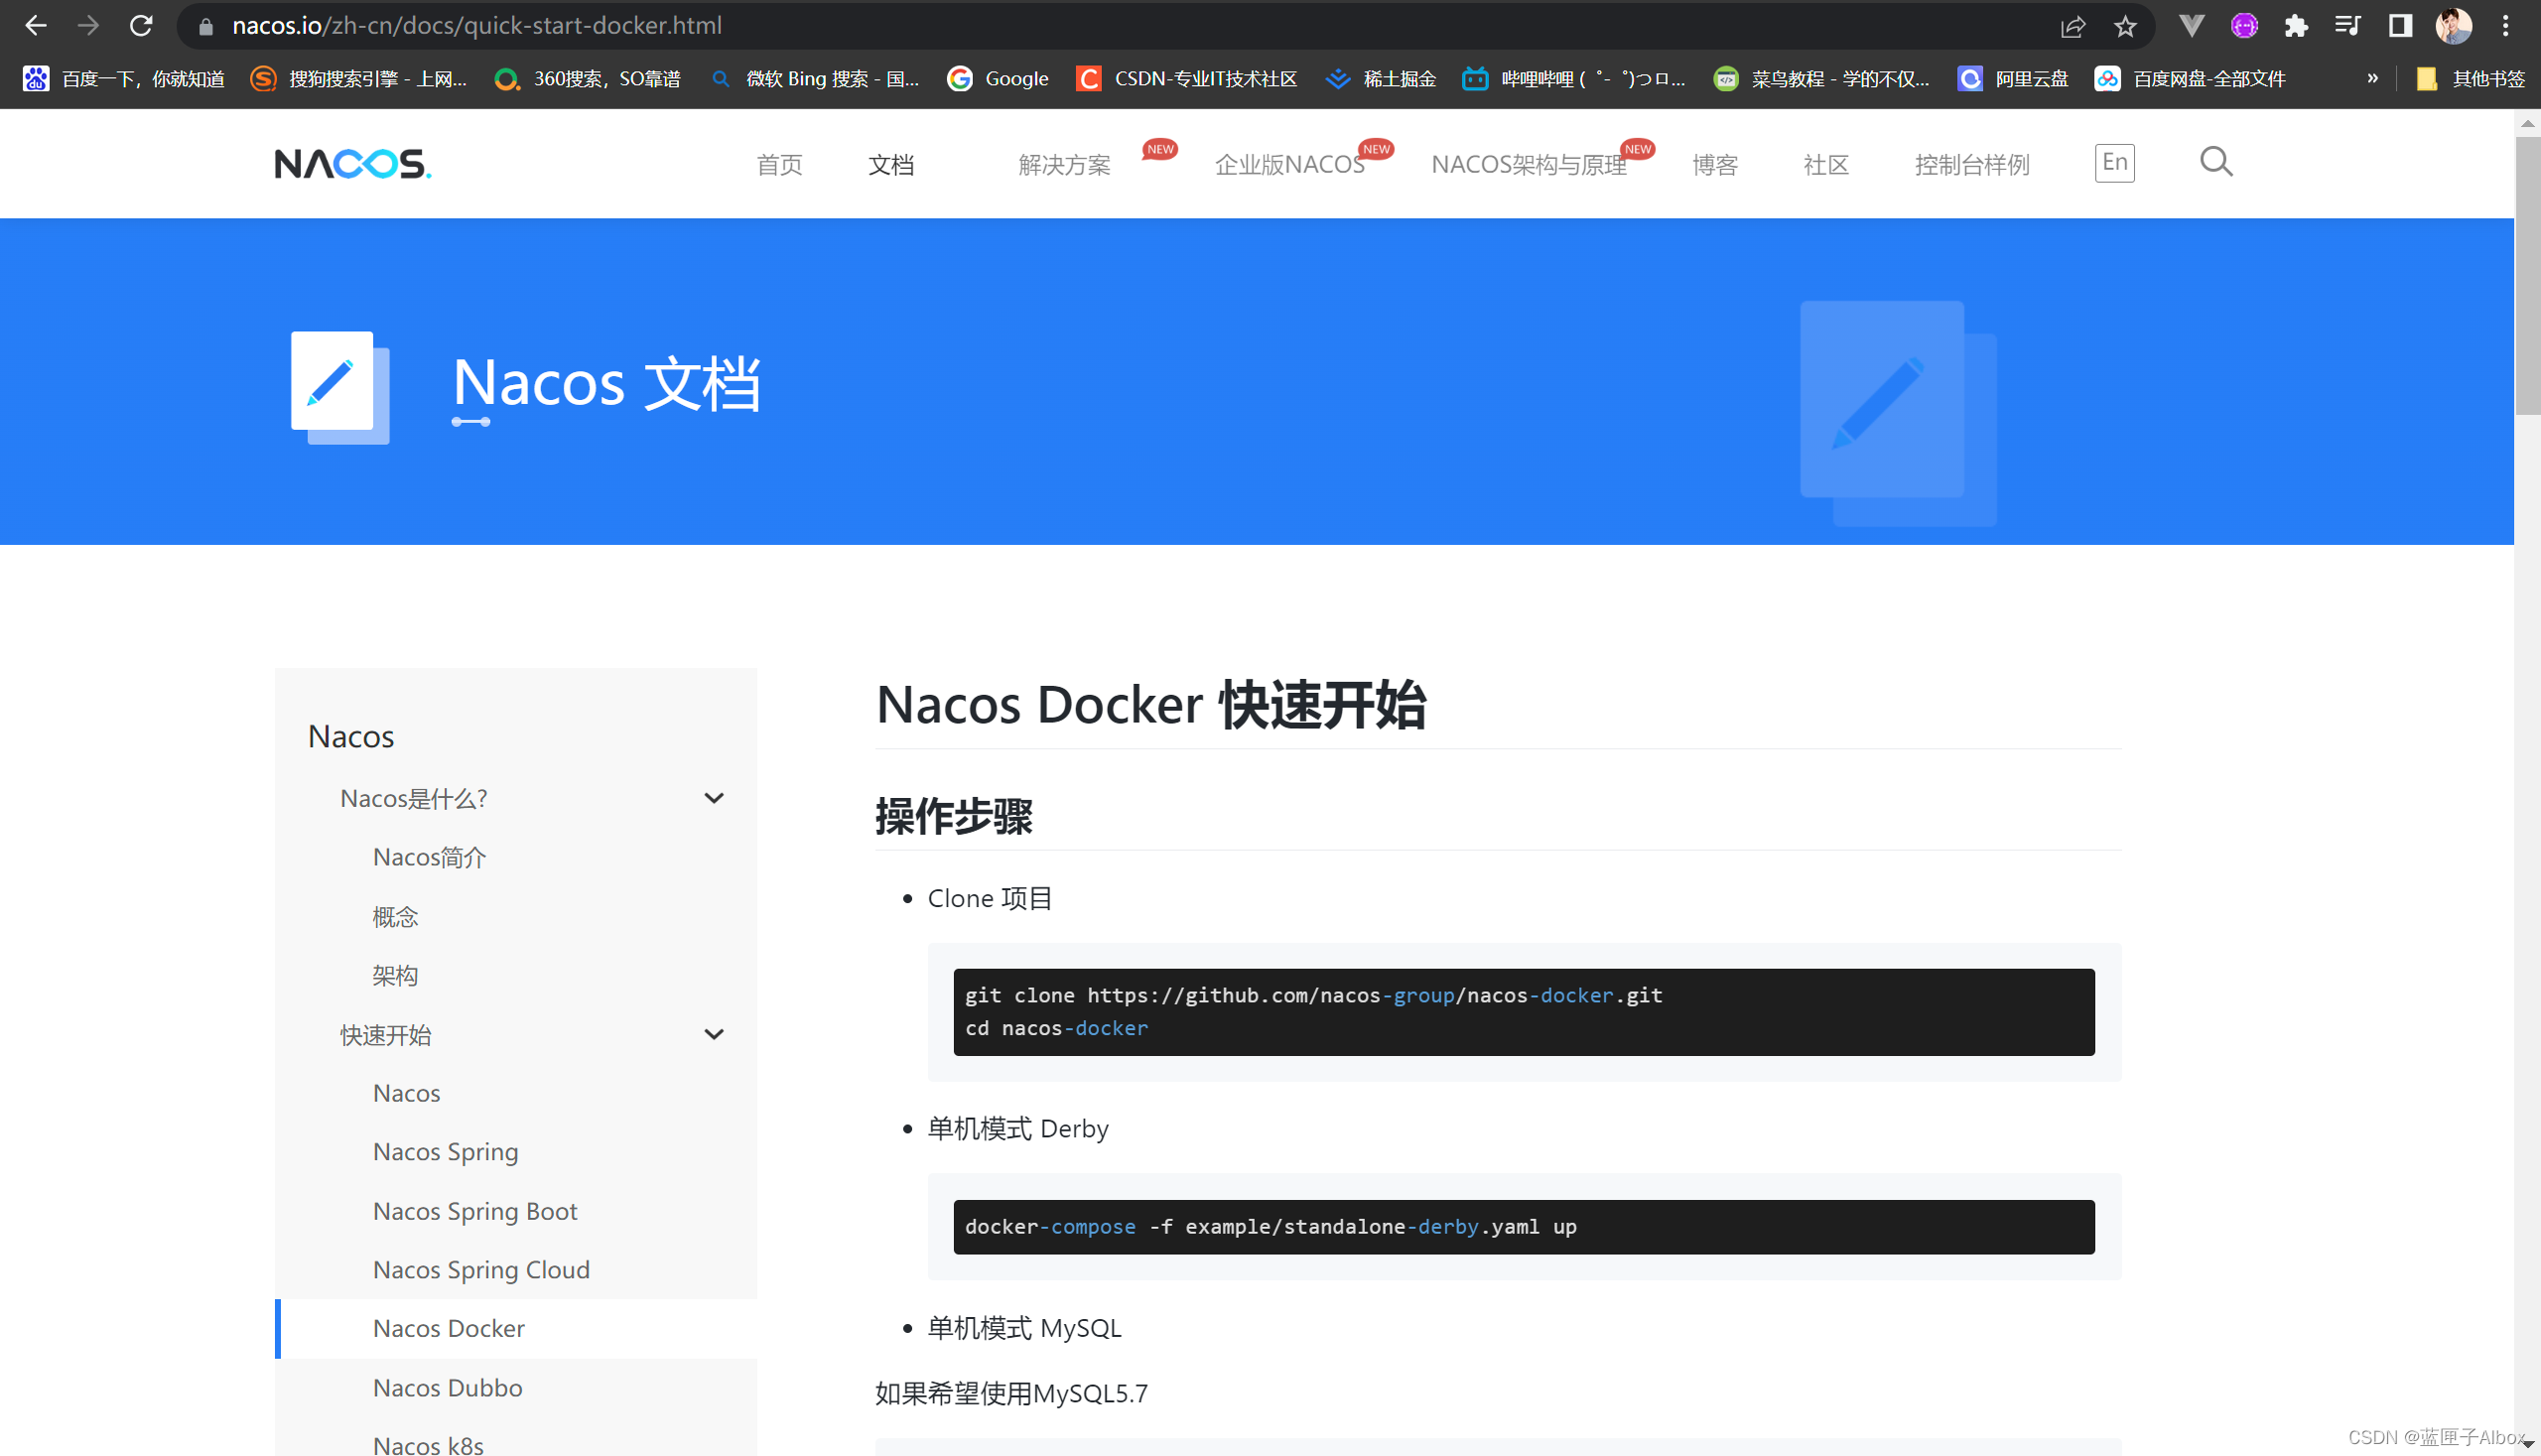Open Nacos Spring Boot in the sidebar
The image size is (2541, 1456).
(475, 1211)
